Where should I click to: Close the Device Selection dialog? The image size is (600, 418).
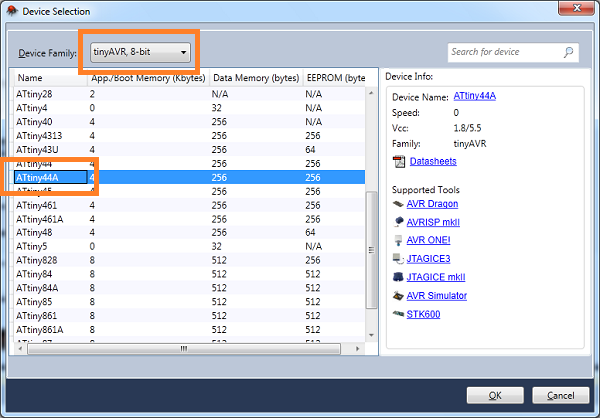(577, 8)
